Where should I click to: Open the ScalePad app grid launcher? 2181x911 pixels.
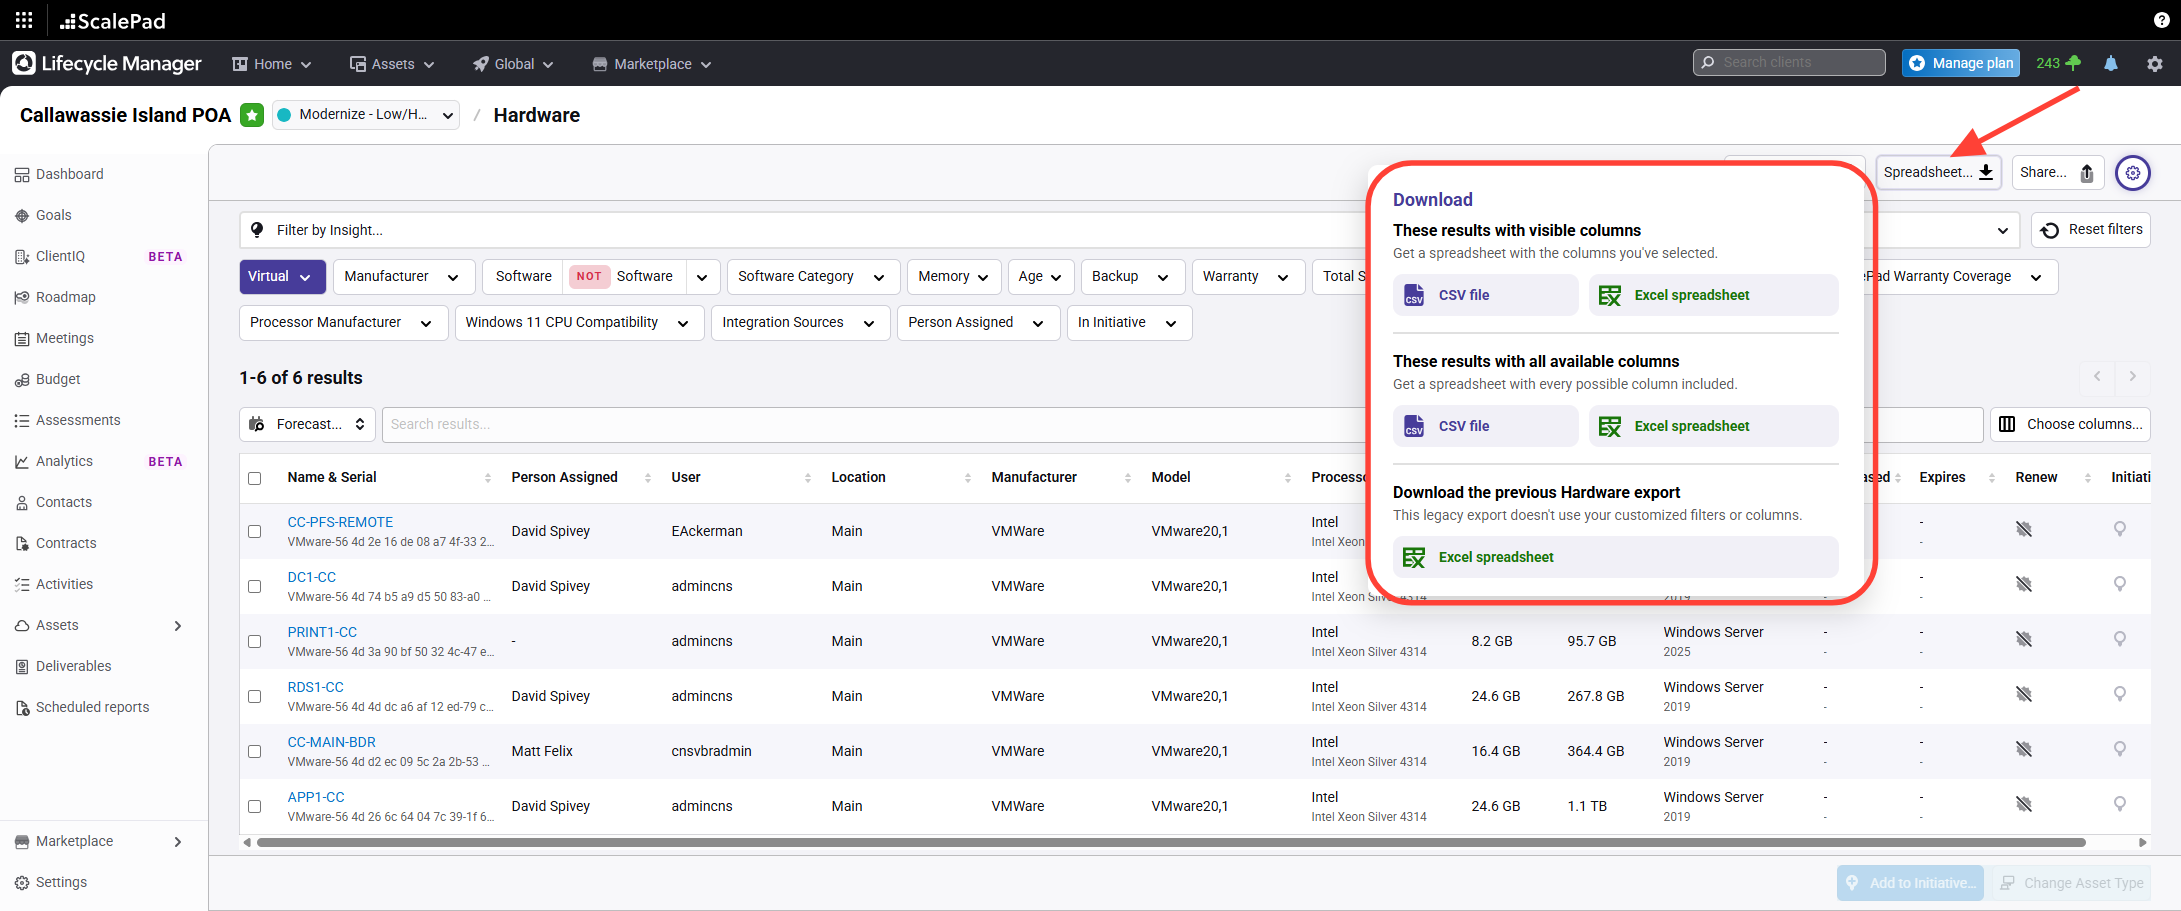(24, 20)
